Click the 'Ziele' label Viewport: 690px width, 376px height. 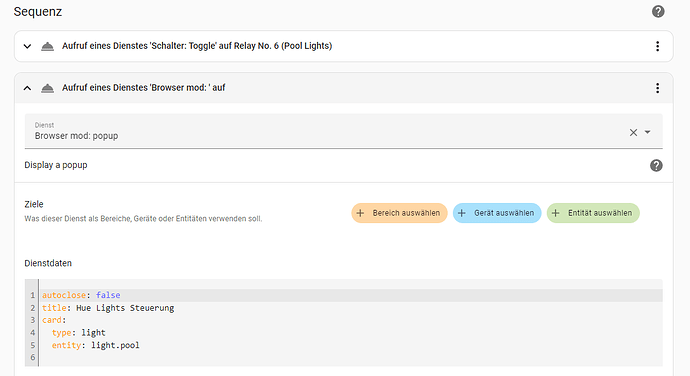pos(34,204)
